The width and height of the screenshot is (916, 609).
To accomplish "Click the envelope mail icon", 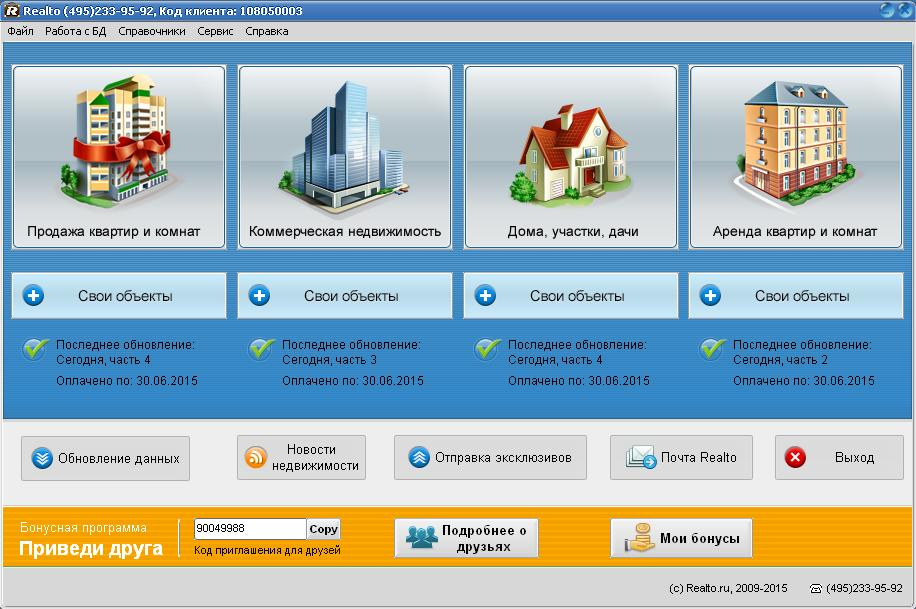I will pyautogui.click(x=641, y=458).
